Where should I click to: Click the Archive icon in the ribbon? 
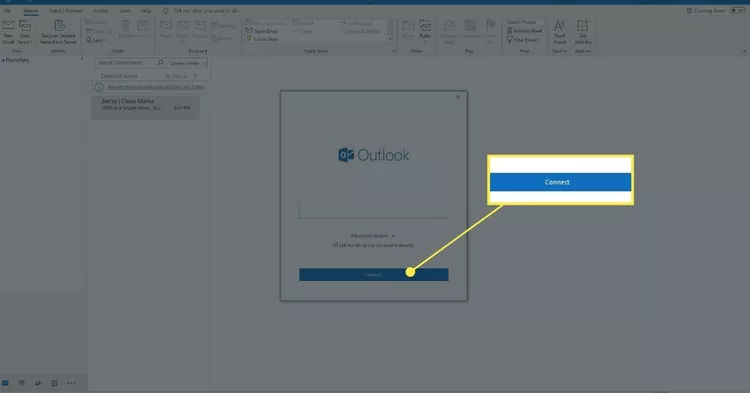coord(143,29)
